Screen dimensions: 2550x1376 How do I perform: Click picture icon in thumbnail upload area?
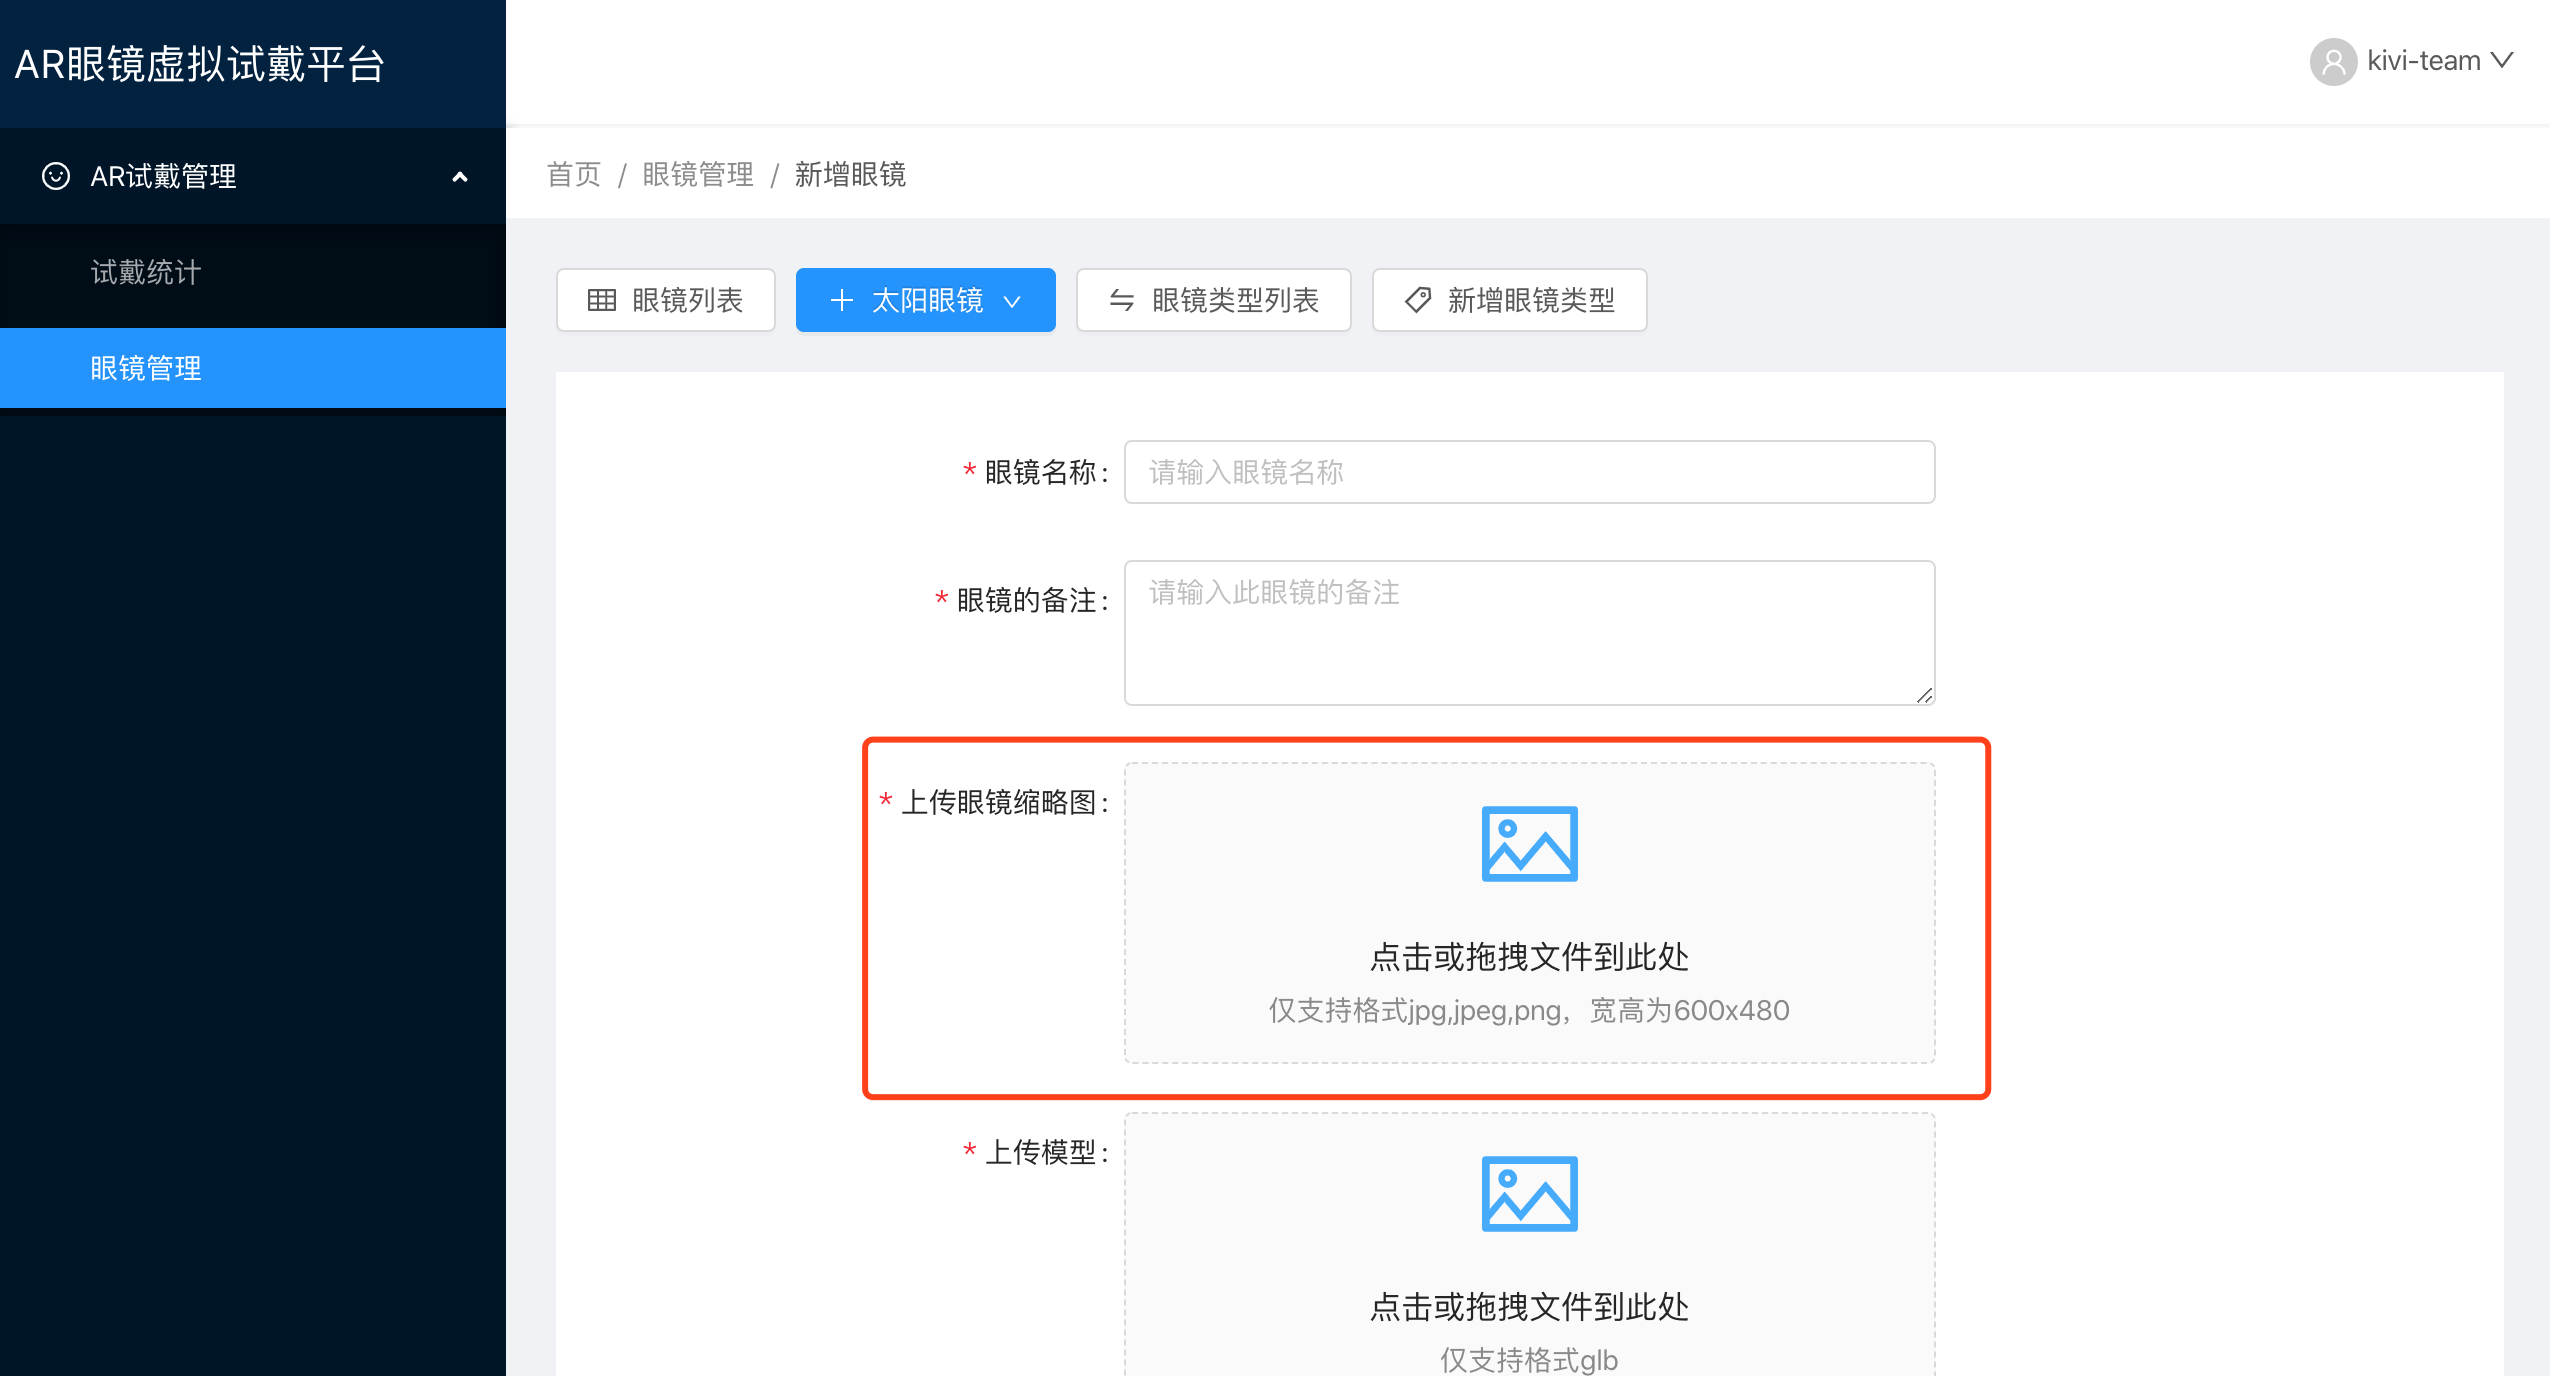1529,843
